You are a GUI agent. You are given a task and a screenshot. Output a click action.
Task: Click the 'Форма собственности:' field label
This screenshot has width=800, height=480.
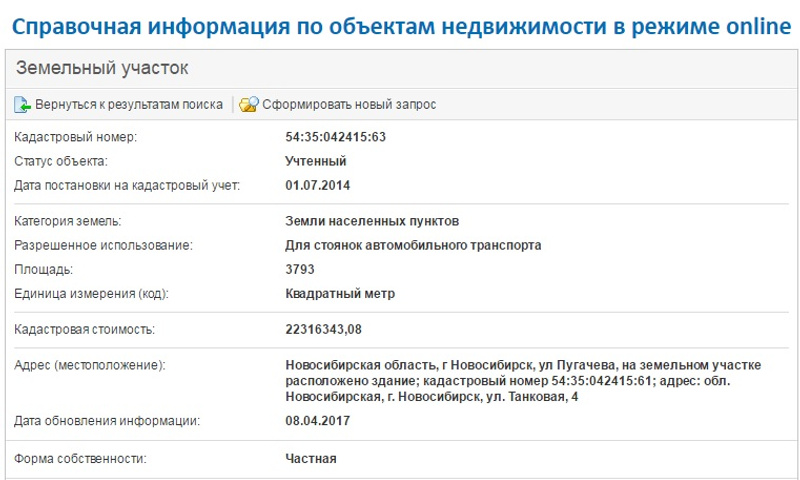[80, 459]
